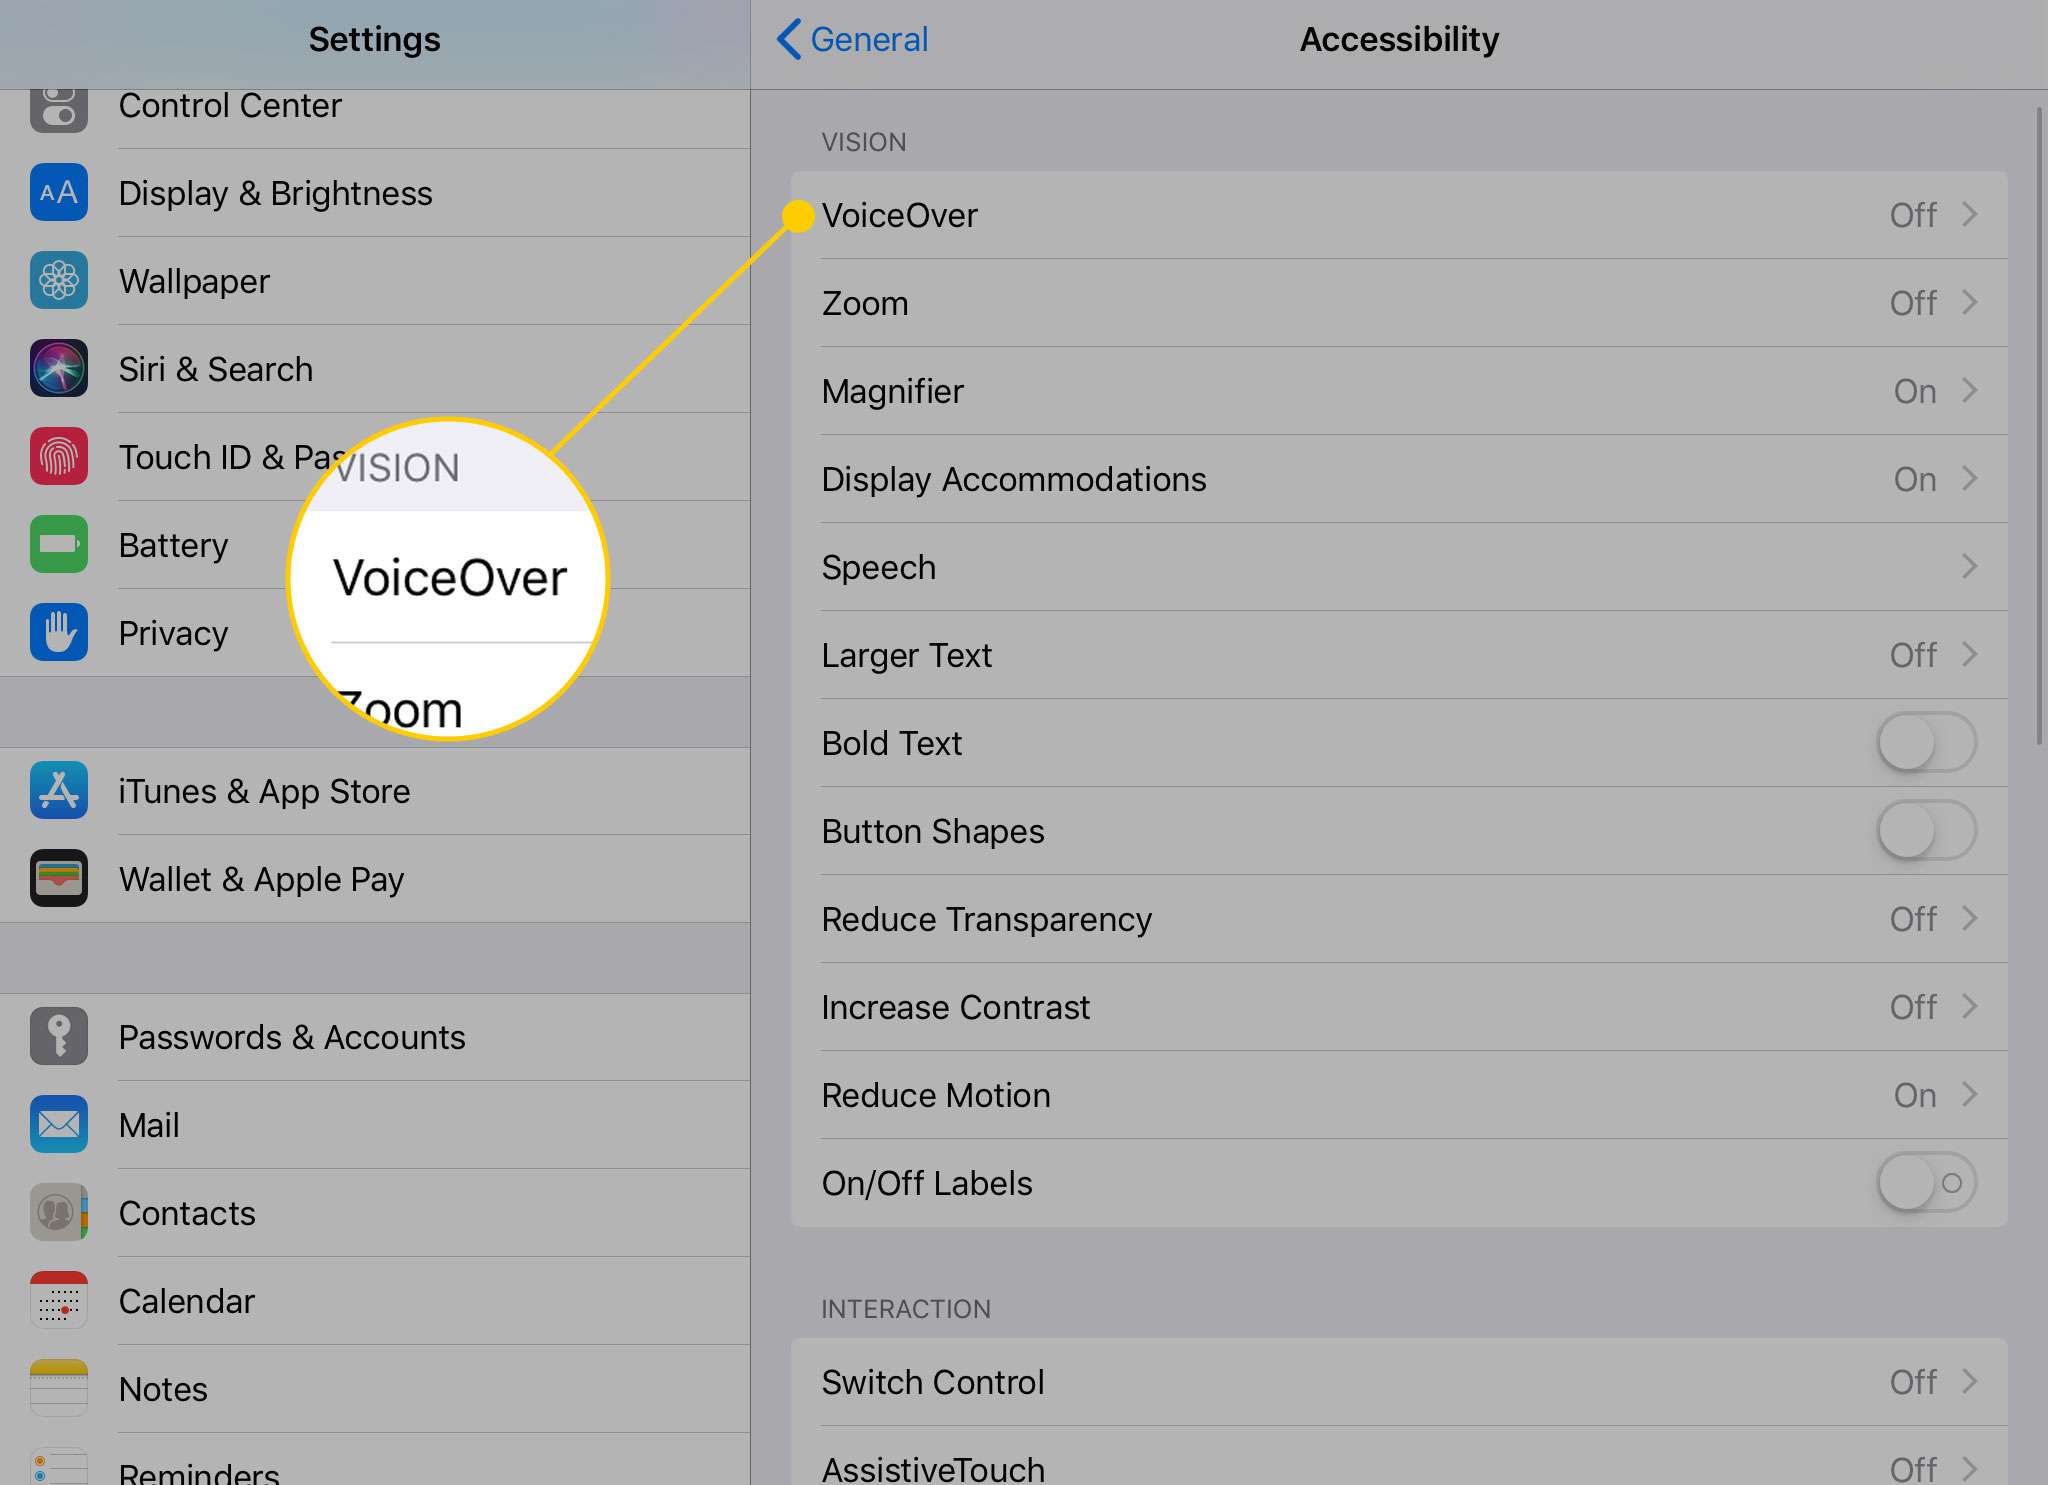Select the INTERACTION section header

[905, 1309]
